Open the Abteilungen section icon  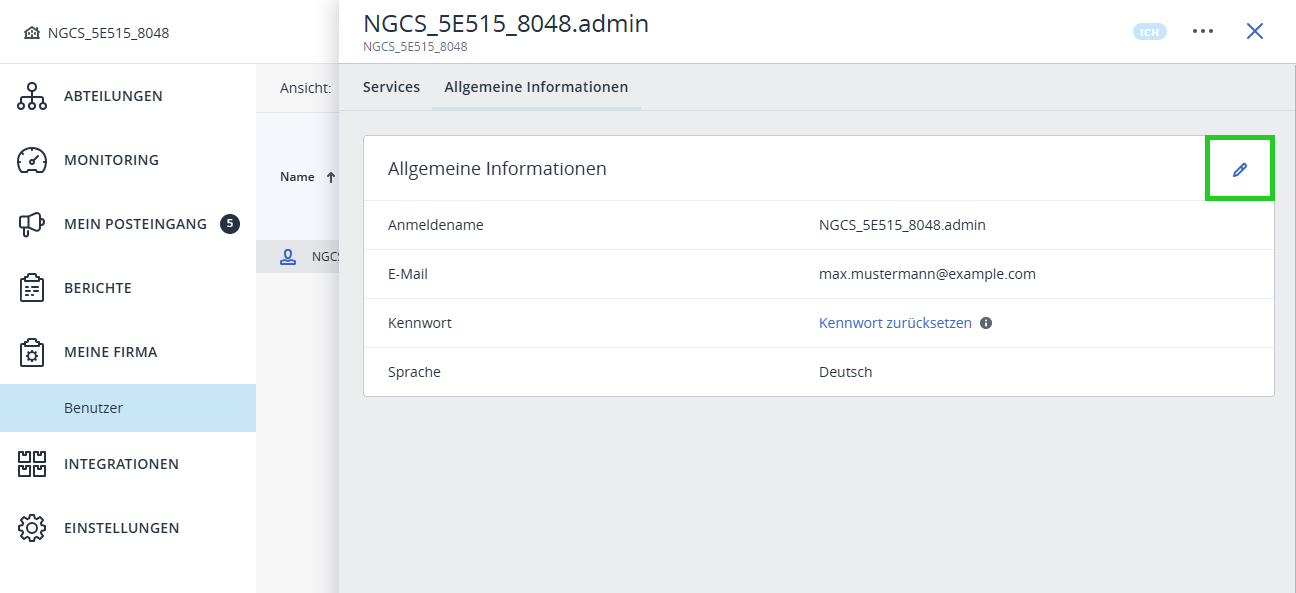click(31, 95)
